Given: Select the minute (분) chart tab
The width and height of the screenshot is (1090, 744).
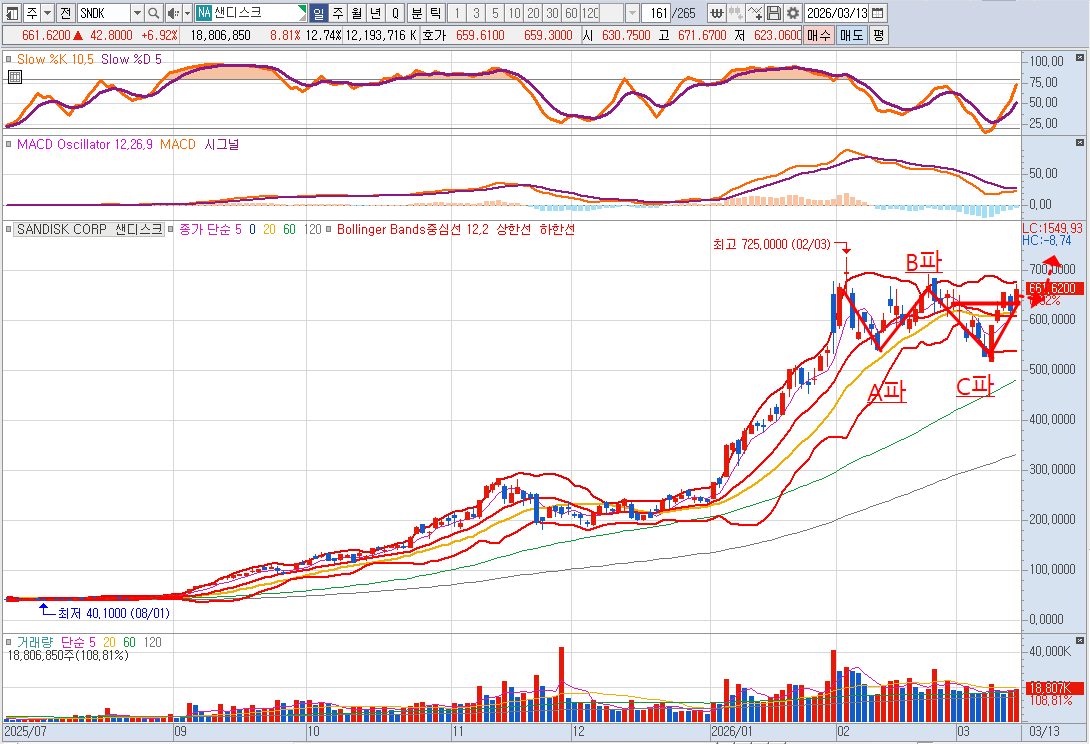Looking at the screenshot, I should coord(416,13).
